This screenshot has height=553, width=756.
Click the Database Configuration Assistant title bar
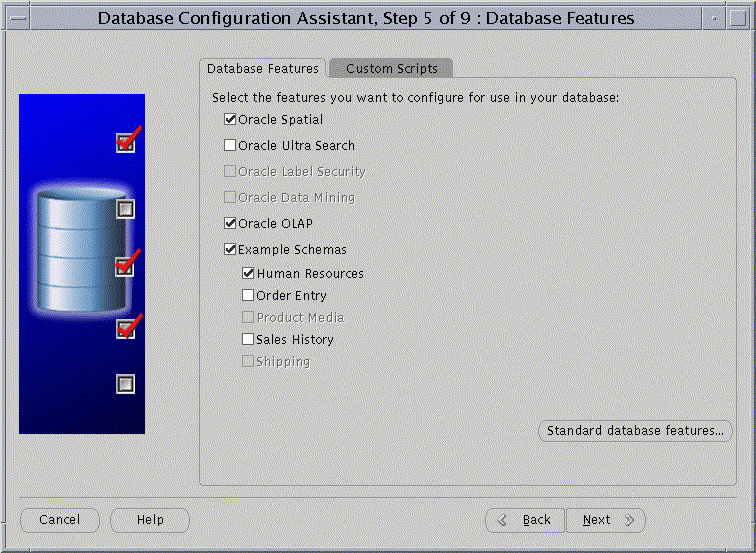point(365,17)
